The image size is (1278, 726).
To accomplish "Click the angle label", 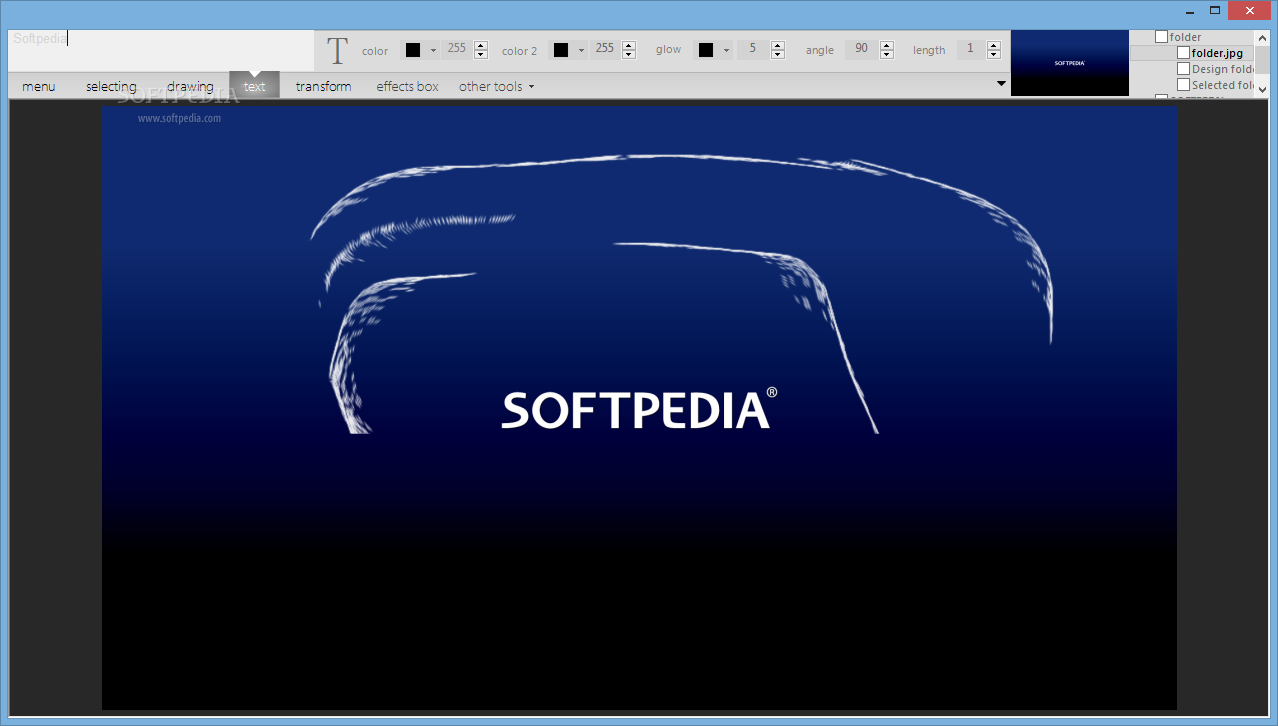I will [x=820, y=50].
